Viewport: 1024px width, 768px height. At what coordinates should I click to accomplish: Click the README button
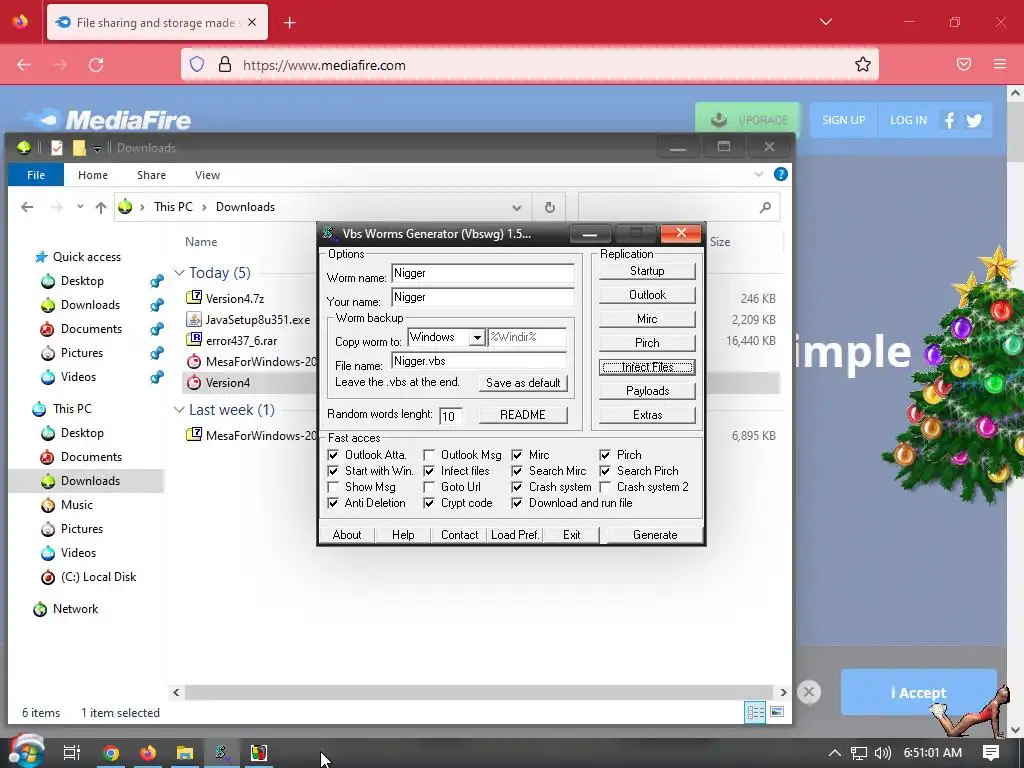[x=522, y=415]
